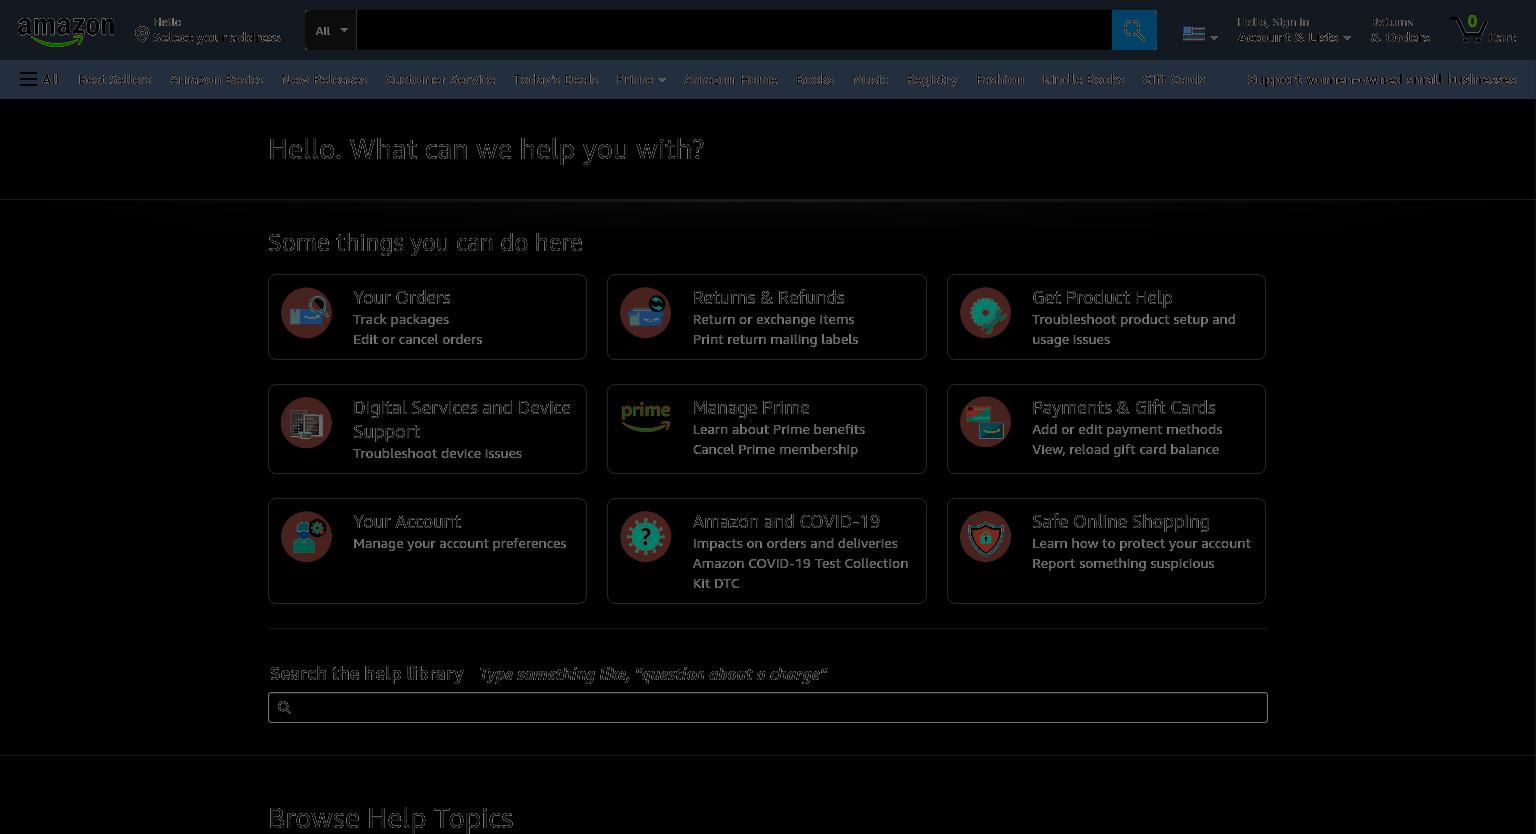The height and width of the screenshot is (834, 1536).
Task: Click the Returns & Refunds icon
Action: pos(645,313)
